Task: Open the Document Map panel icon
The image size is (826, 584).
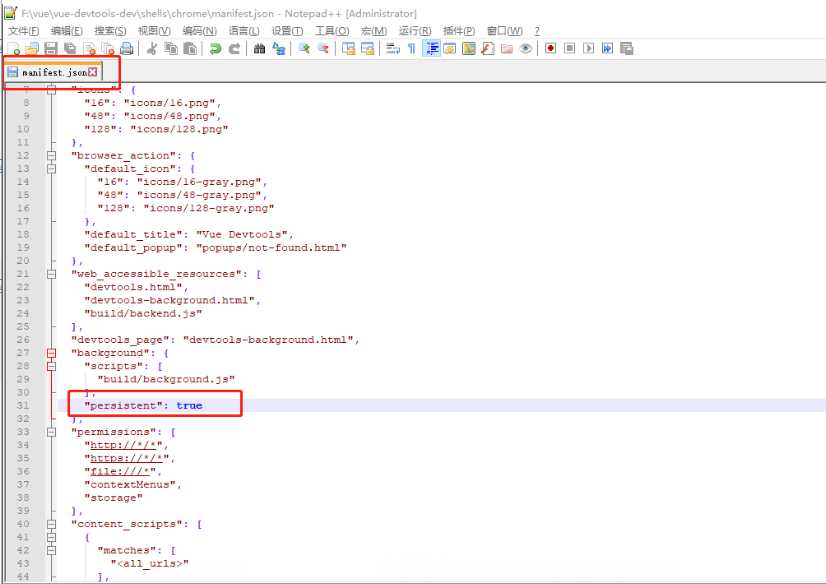Action: 468,49
